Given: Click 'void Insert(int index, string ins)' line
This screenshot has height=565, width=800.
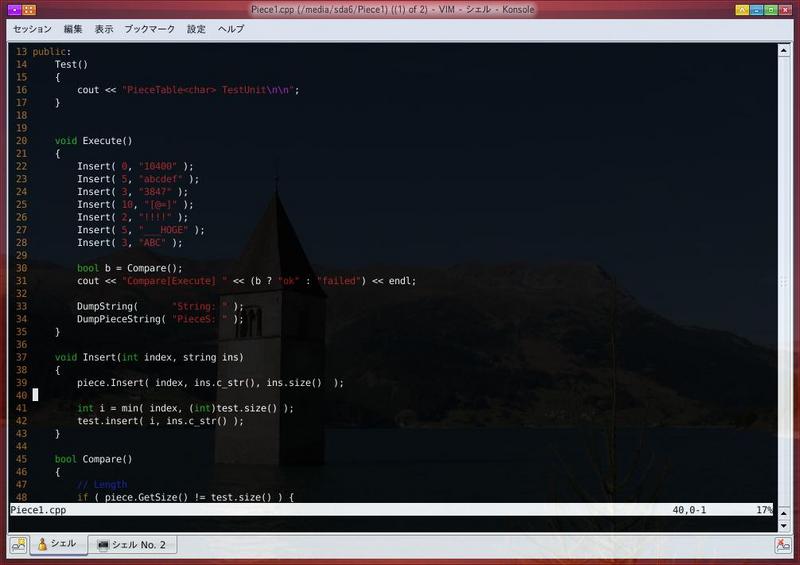Looking at the screenshot, I should point(149,357).
